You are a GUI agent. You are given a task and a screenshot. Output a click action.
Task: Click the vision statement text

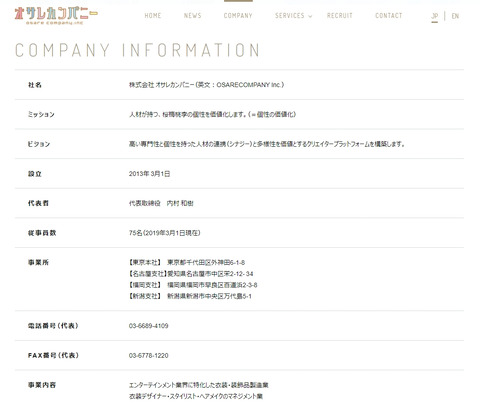(267, 144)
